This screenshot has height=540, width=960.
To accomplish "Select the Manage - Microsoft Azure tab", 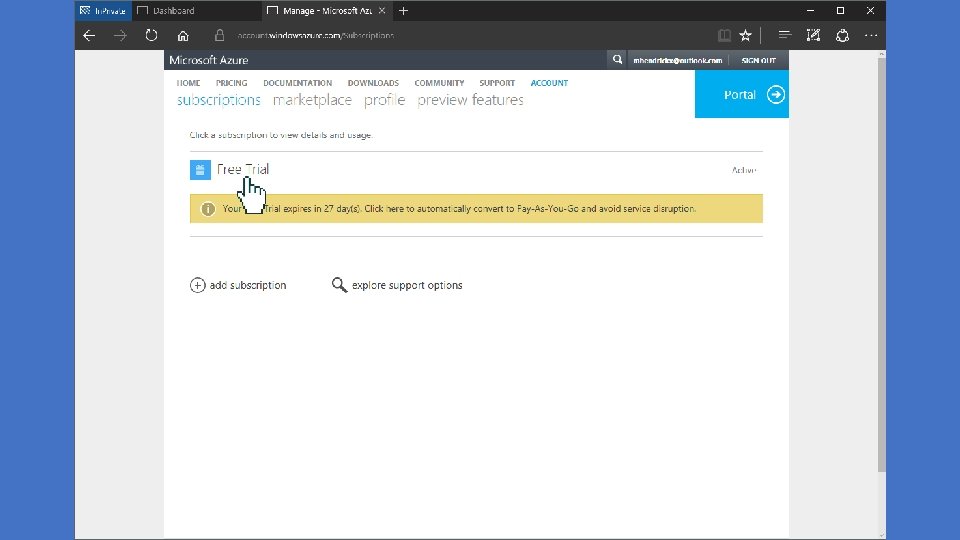I will pos(326,10).
